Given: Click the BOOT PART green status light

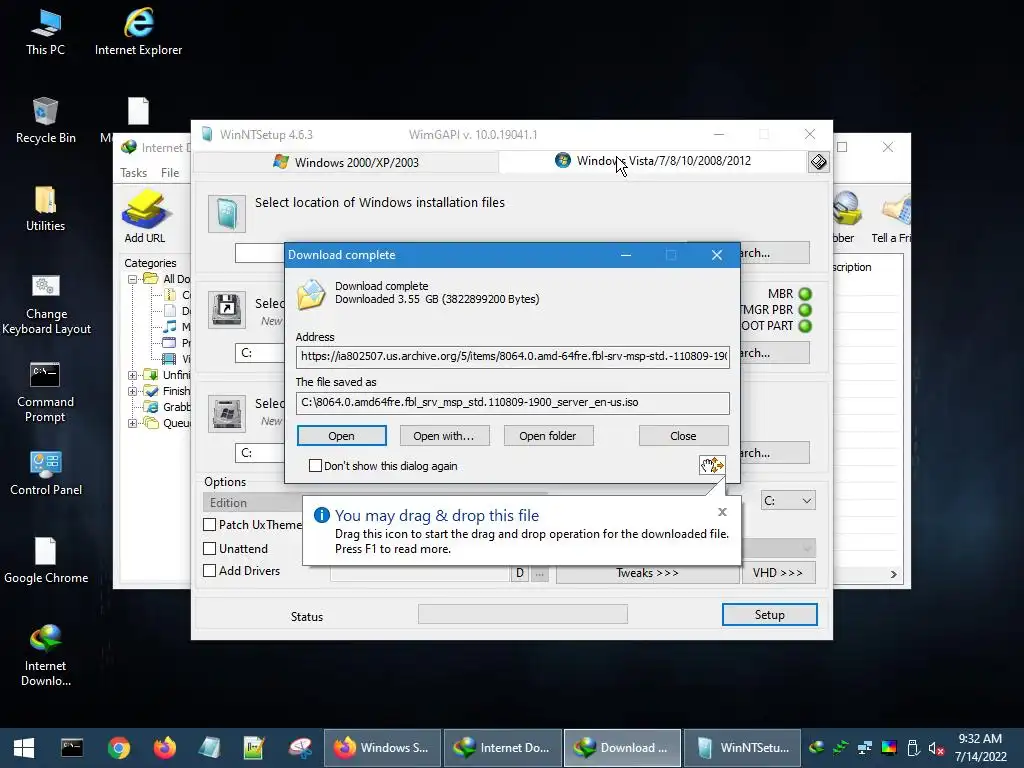Looking at the screenshot, I should (x=805, y=326).
